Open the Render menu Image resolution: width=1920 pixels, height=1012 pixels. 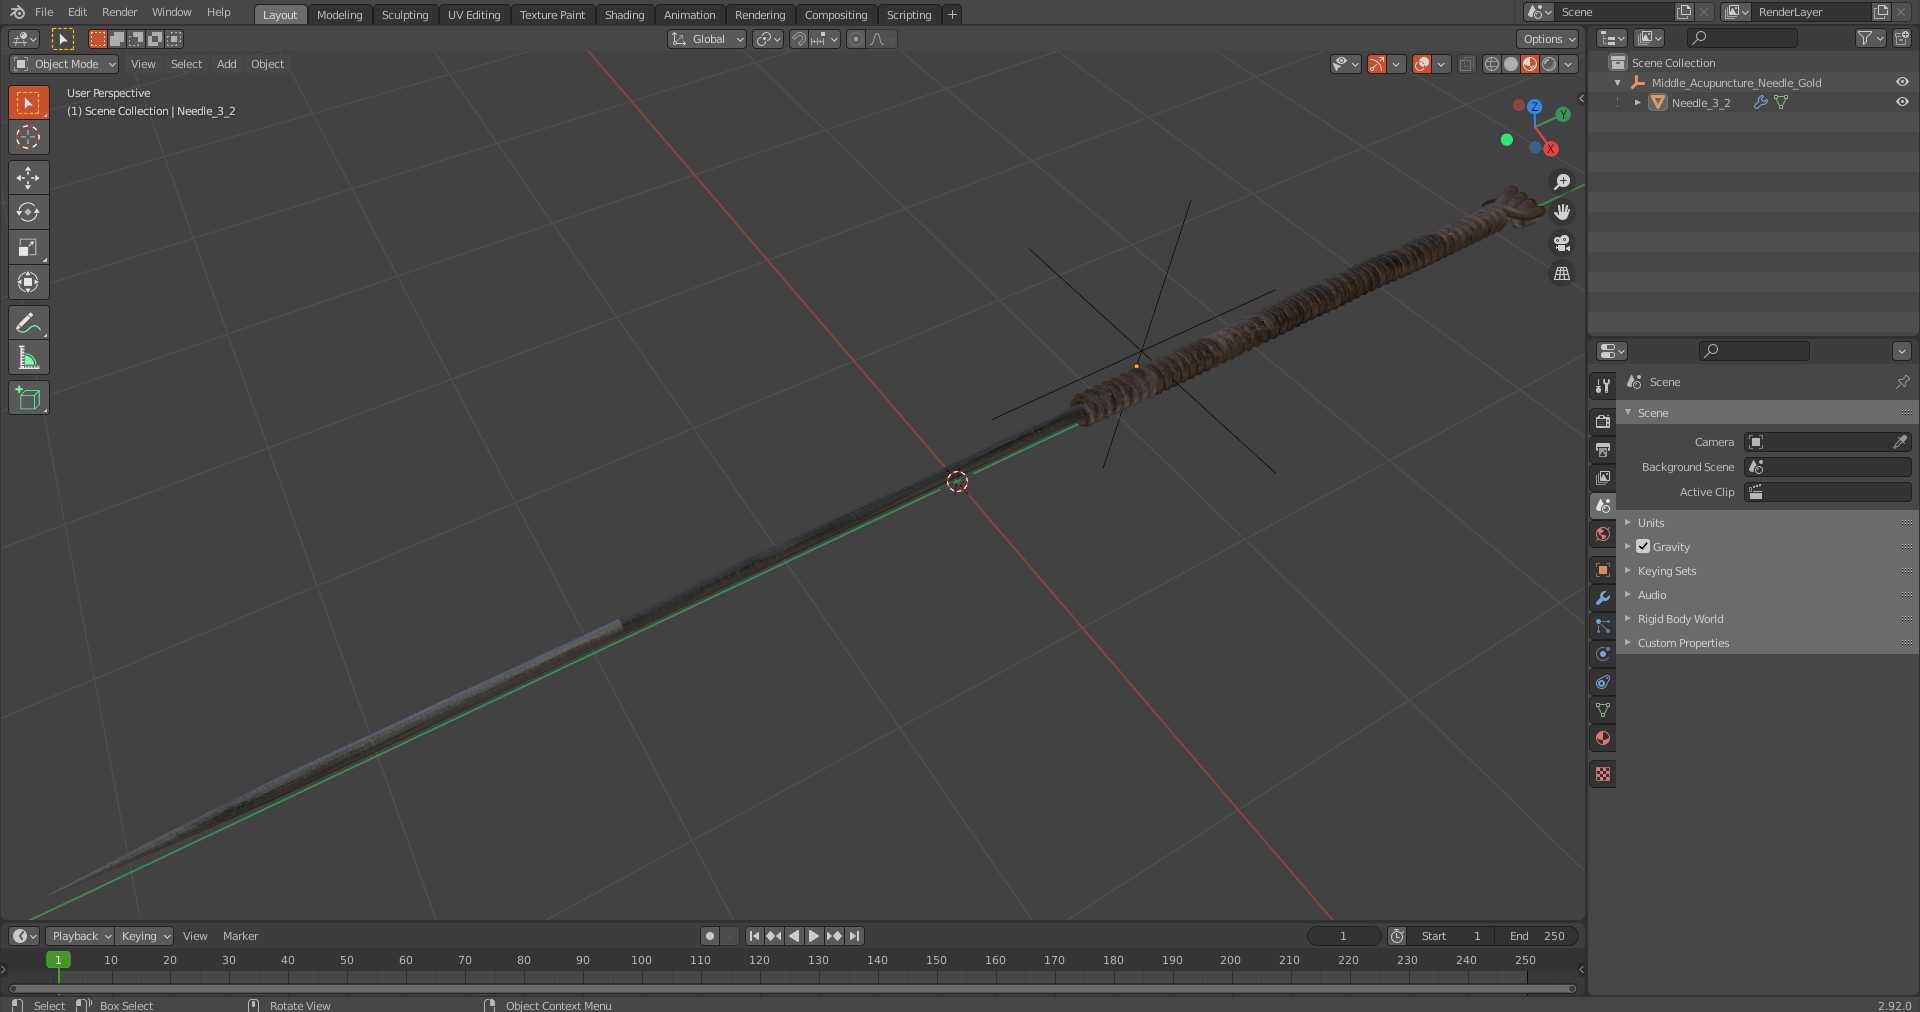tap(119, 12)
